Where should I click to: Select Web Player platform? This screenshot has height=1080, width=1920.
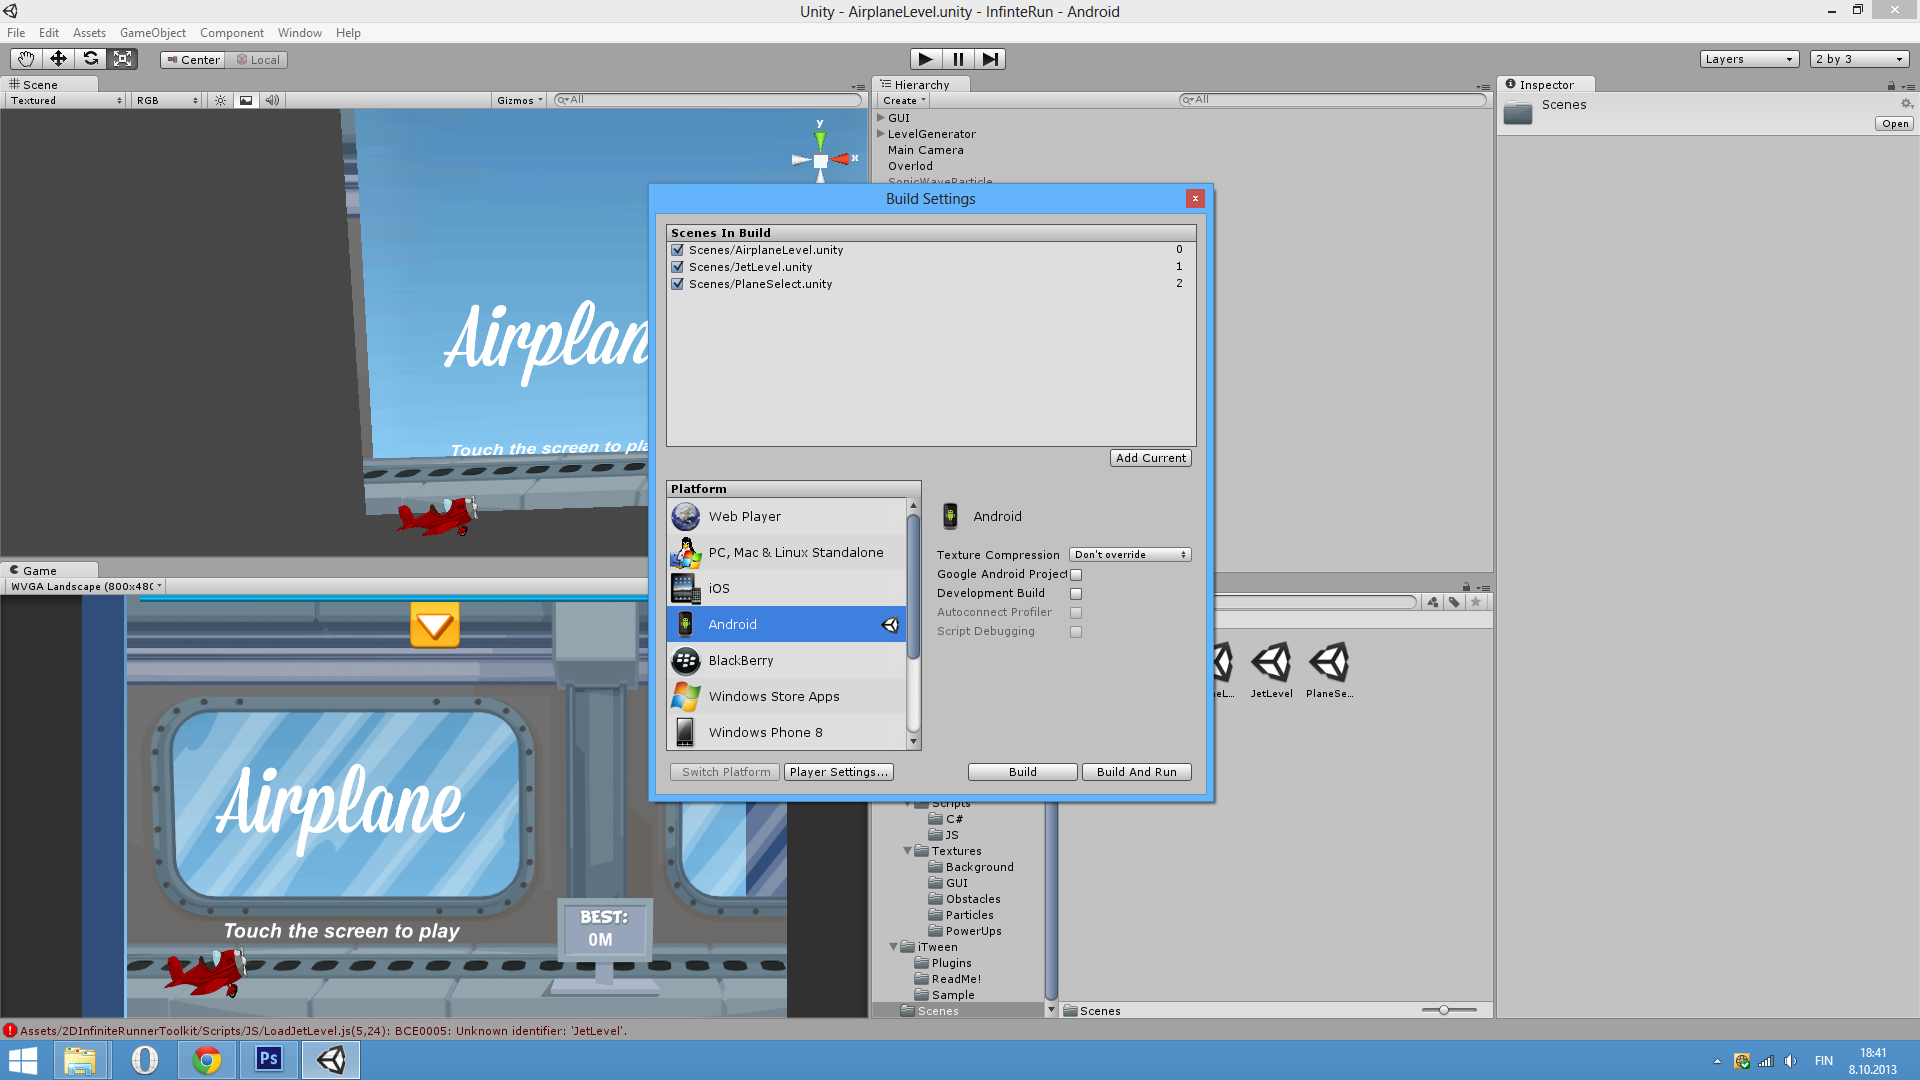tap(787, 516)
